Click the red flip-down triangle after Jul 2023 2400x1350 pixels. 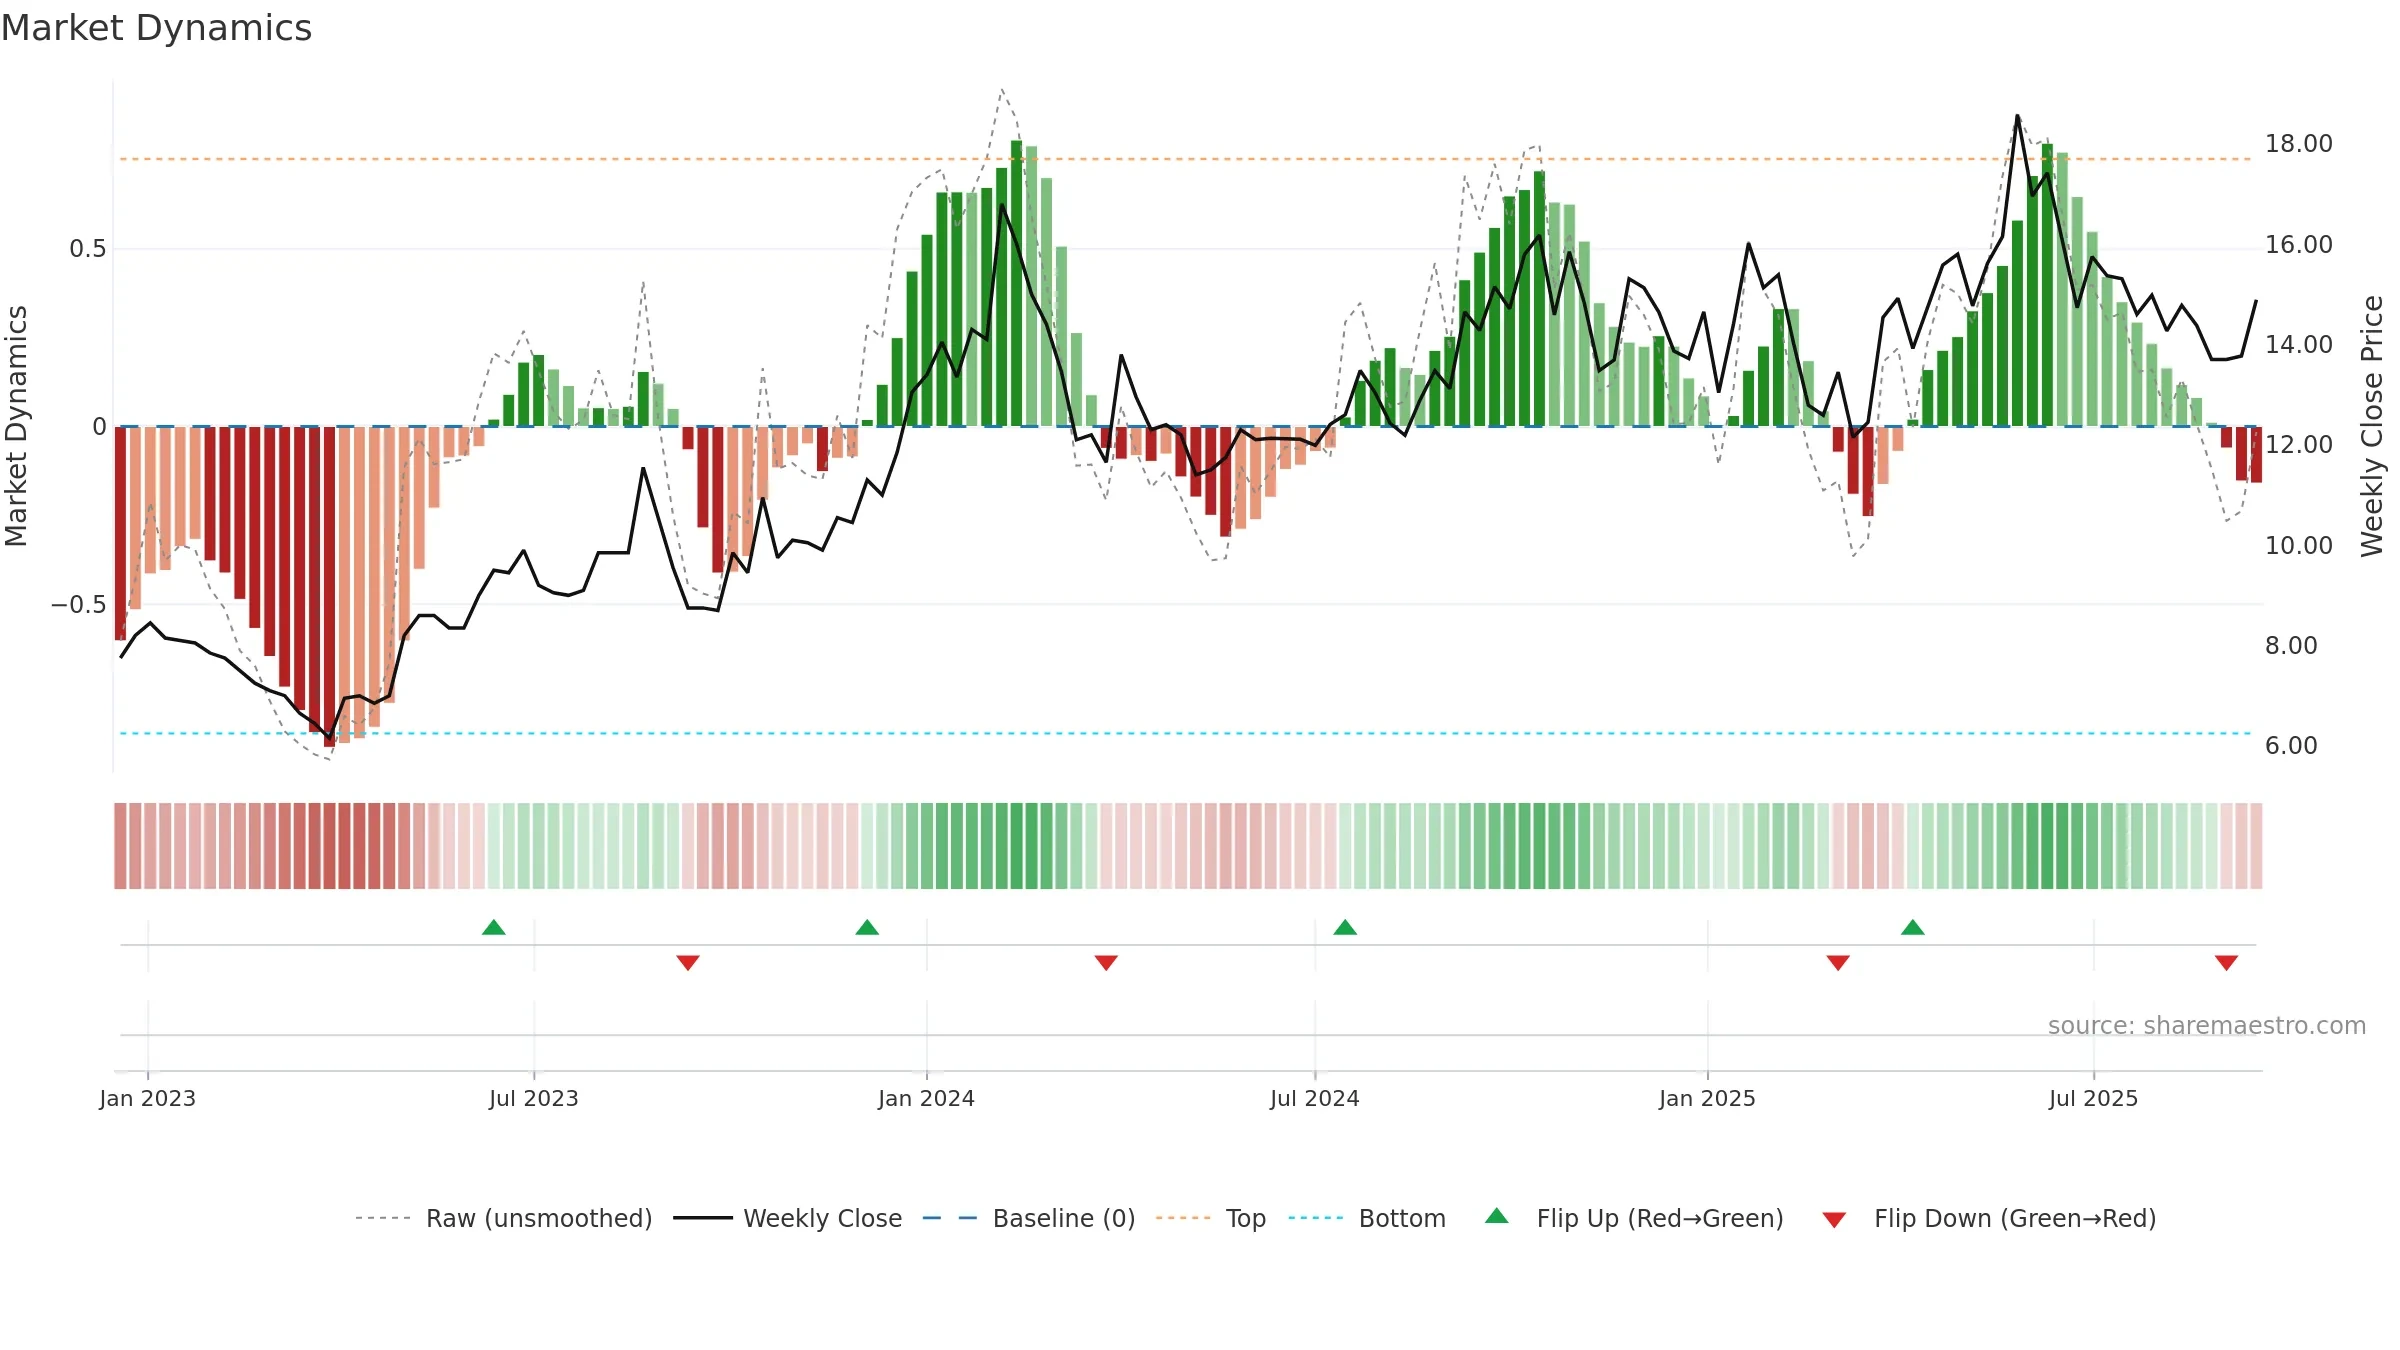[x=688, y=962]
